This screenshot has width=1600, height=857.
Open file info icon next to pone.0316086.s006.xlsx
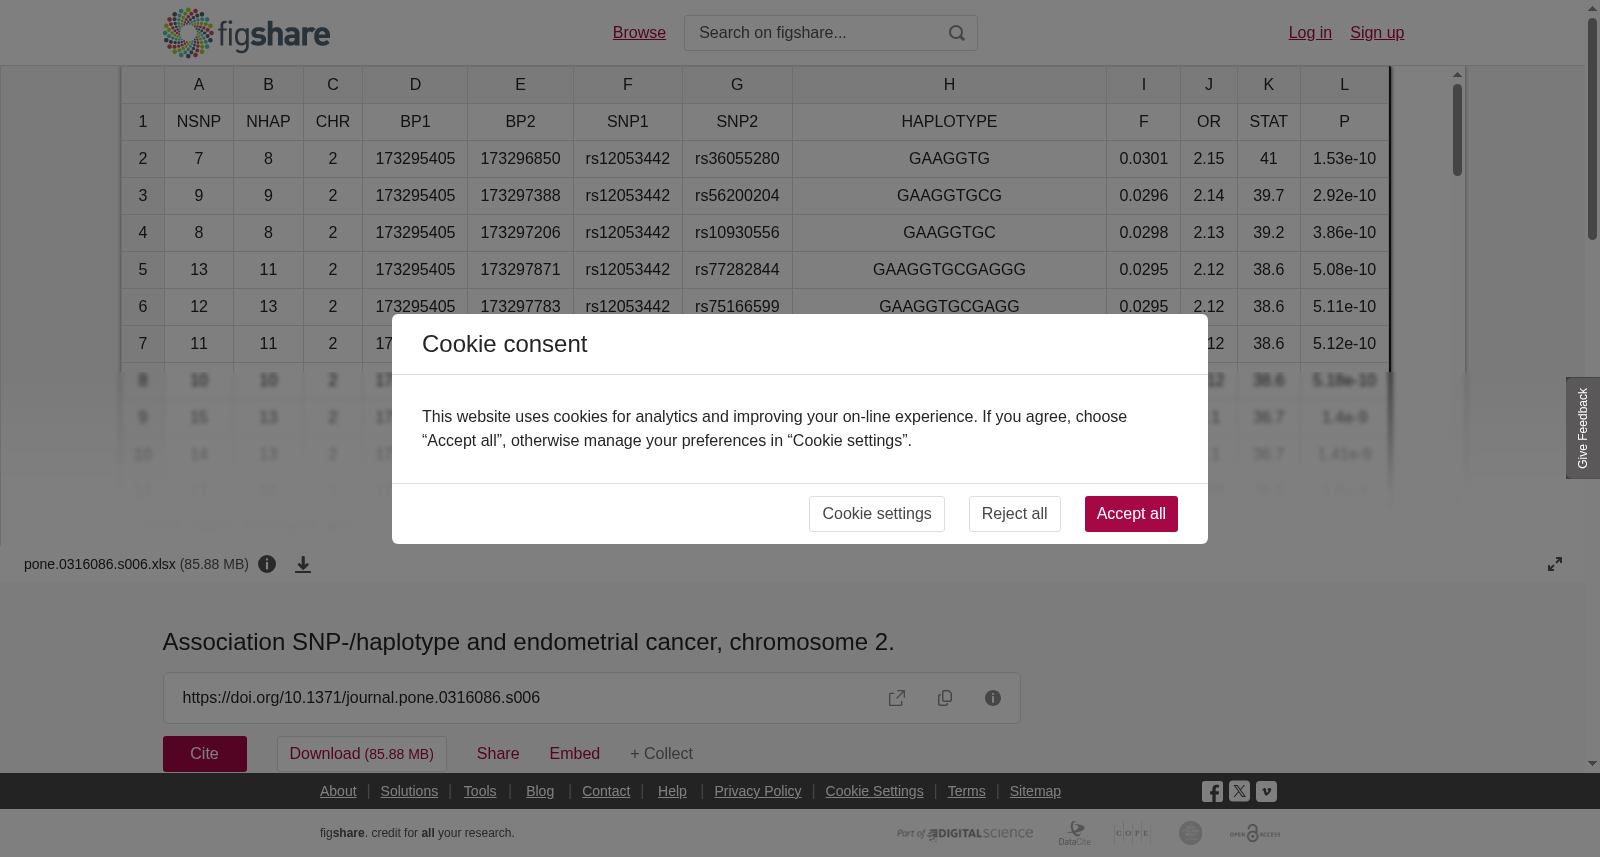267,564
